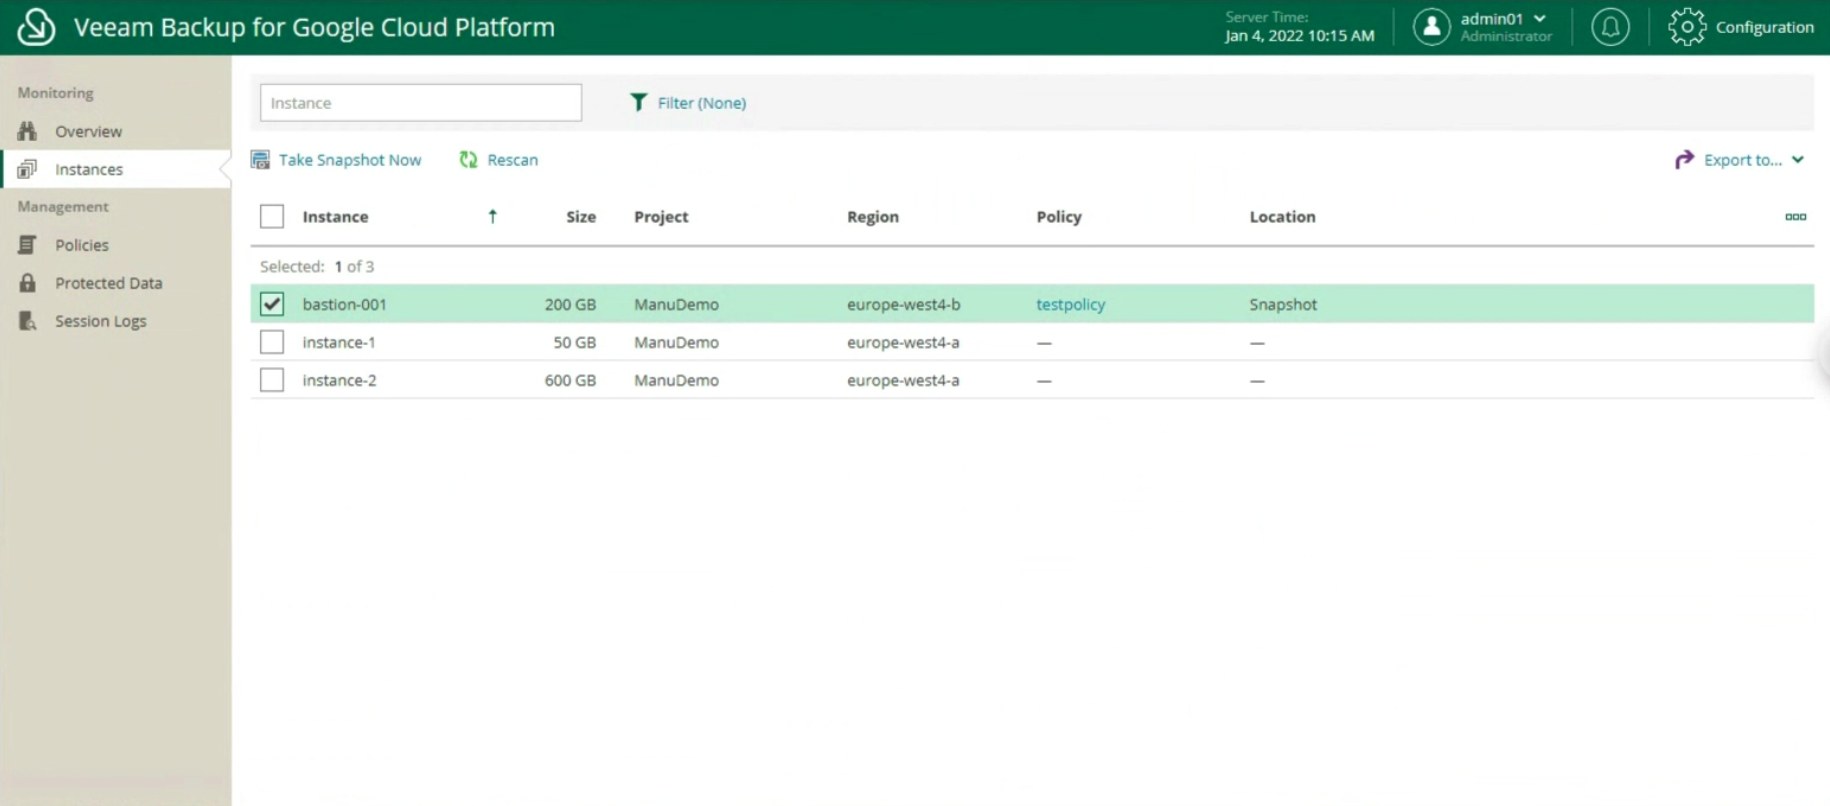Check the instance-2 checkbox
The height and width of the screenshot is (806, 1830).
click(x=272, y=380)
